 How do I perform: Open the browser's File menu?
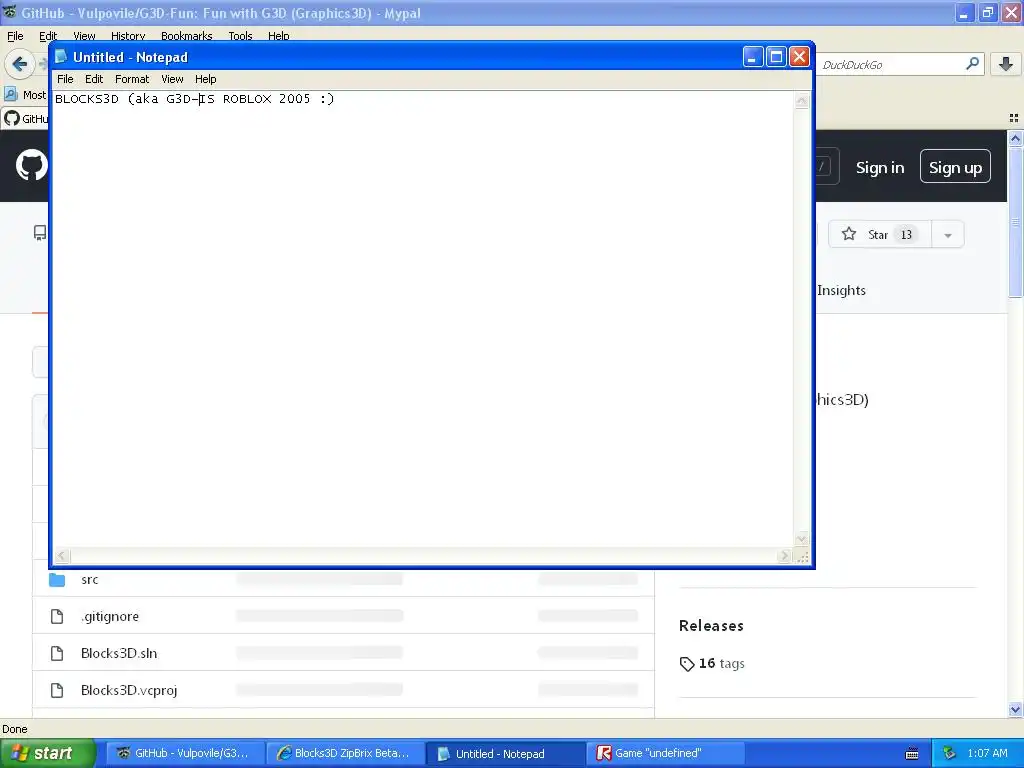click(x=15, y=36)
